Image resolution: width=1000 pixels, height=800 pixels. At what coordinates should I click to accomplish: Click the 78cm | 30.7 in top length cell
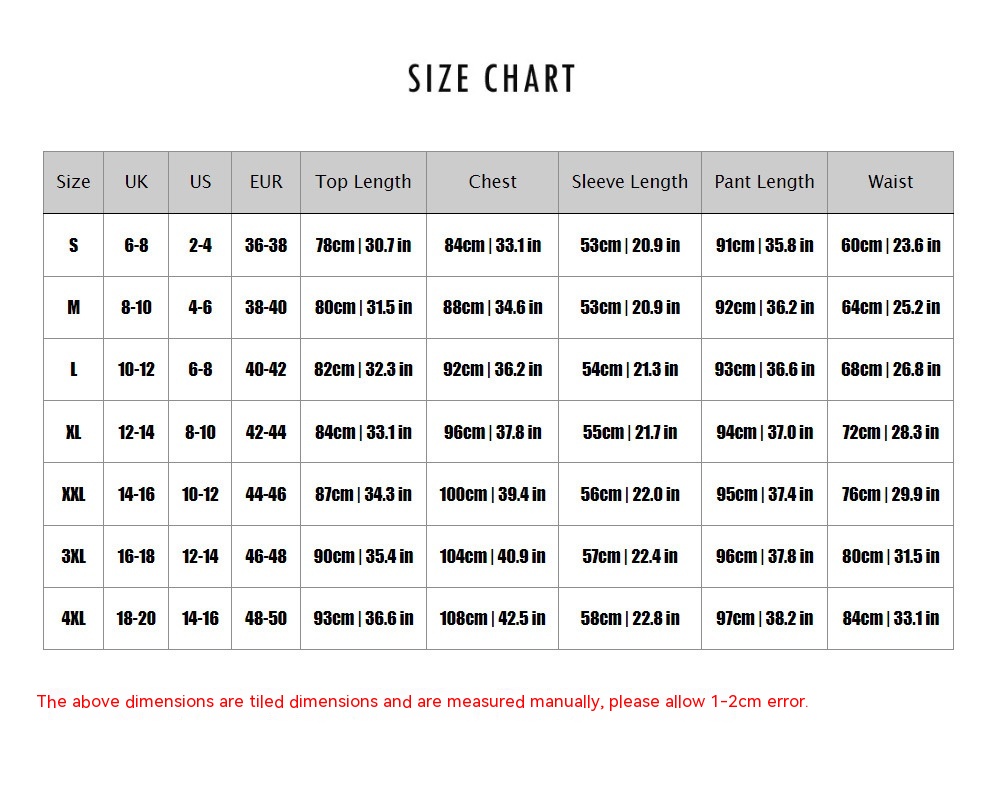pos(363,245)
